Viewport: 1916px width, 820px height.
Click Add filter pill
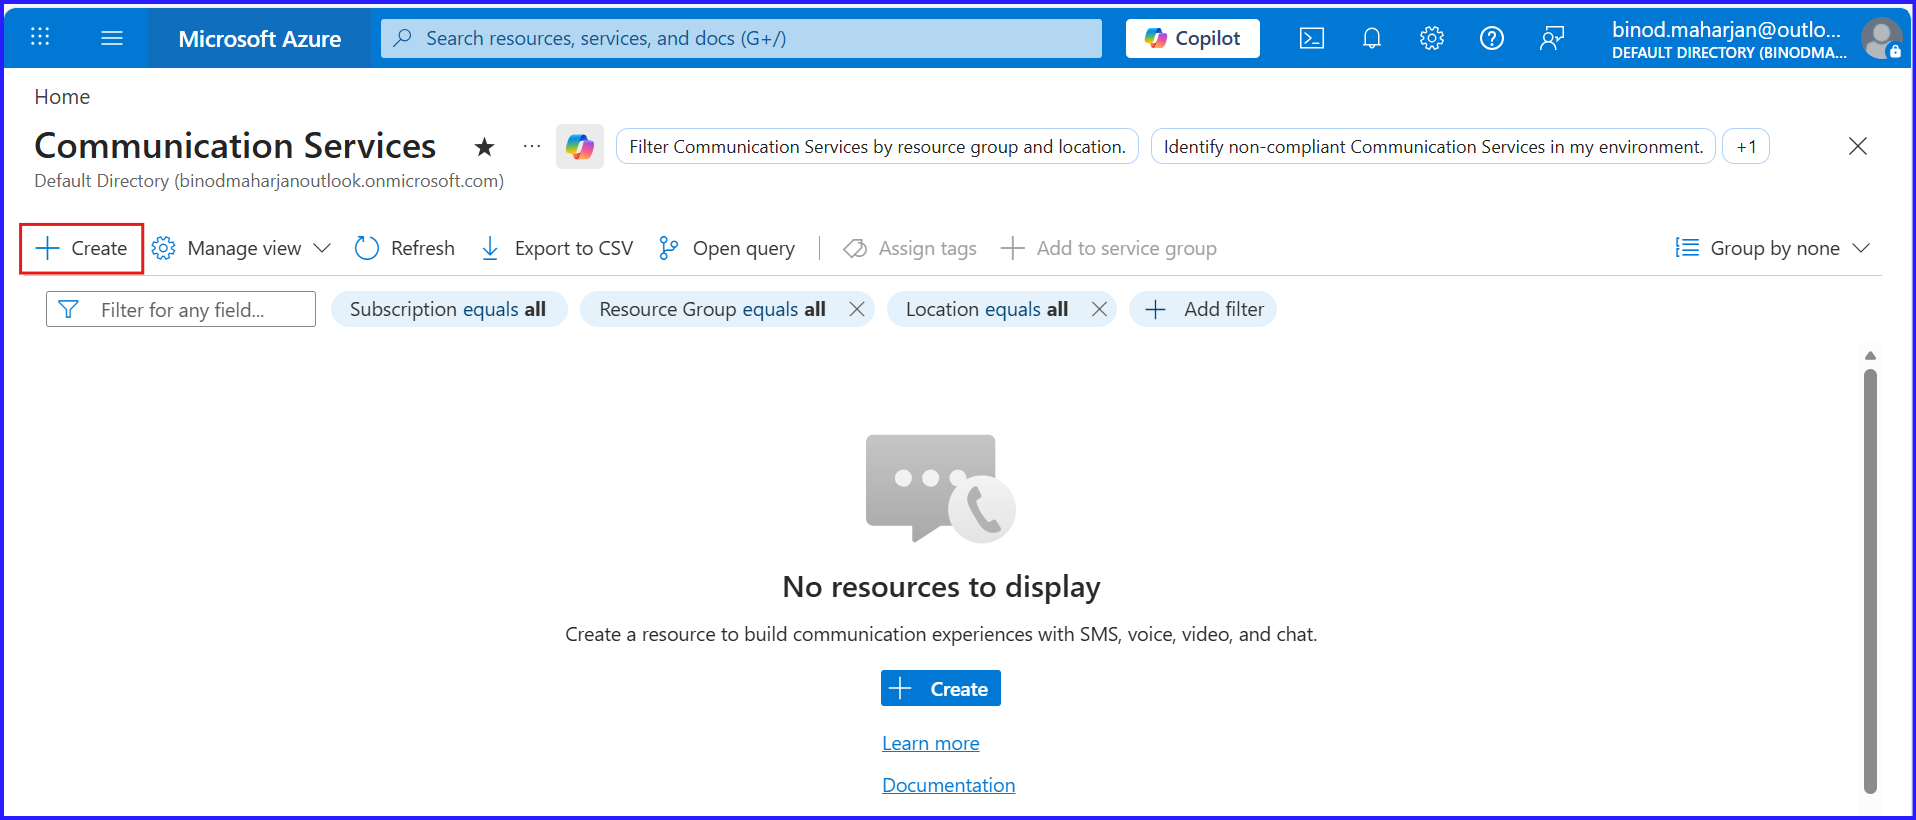click(x=1203, y=310)
